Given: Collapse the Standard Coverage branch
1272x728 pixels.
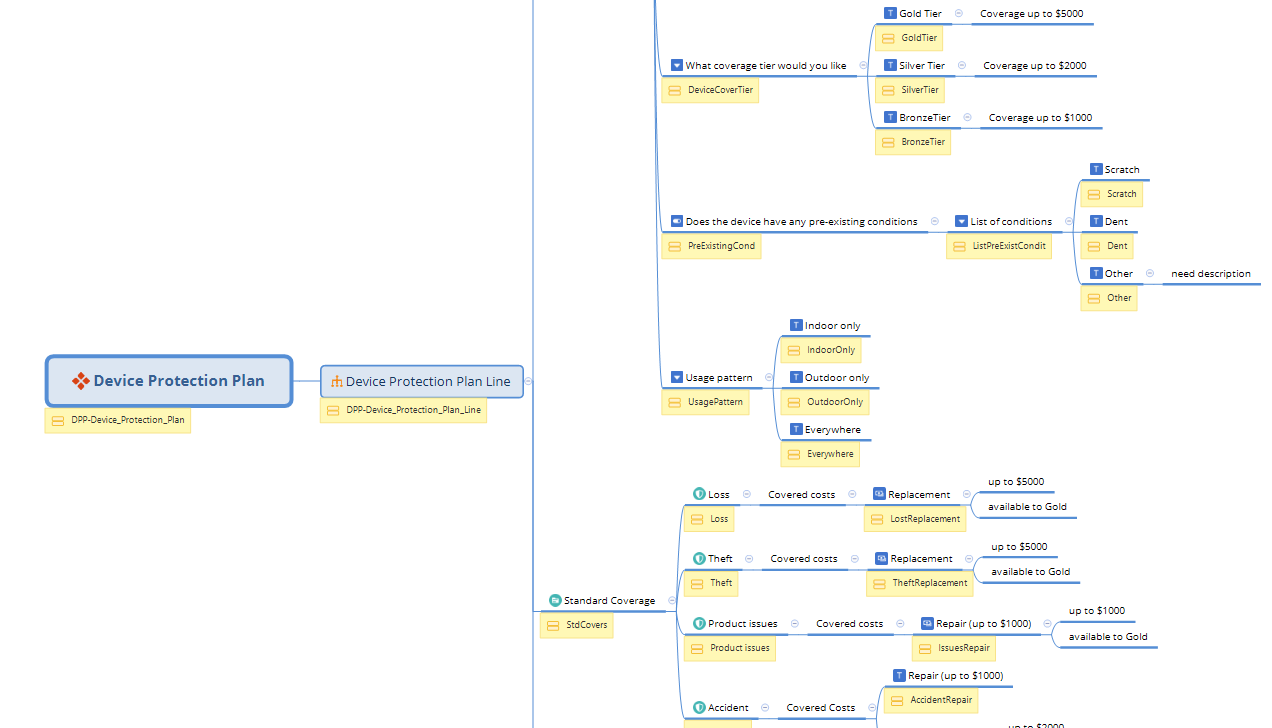Looking at the screenshot, I should coord(672,601).
